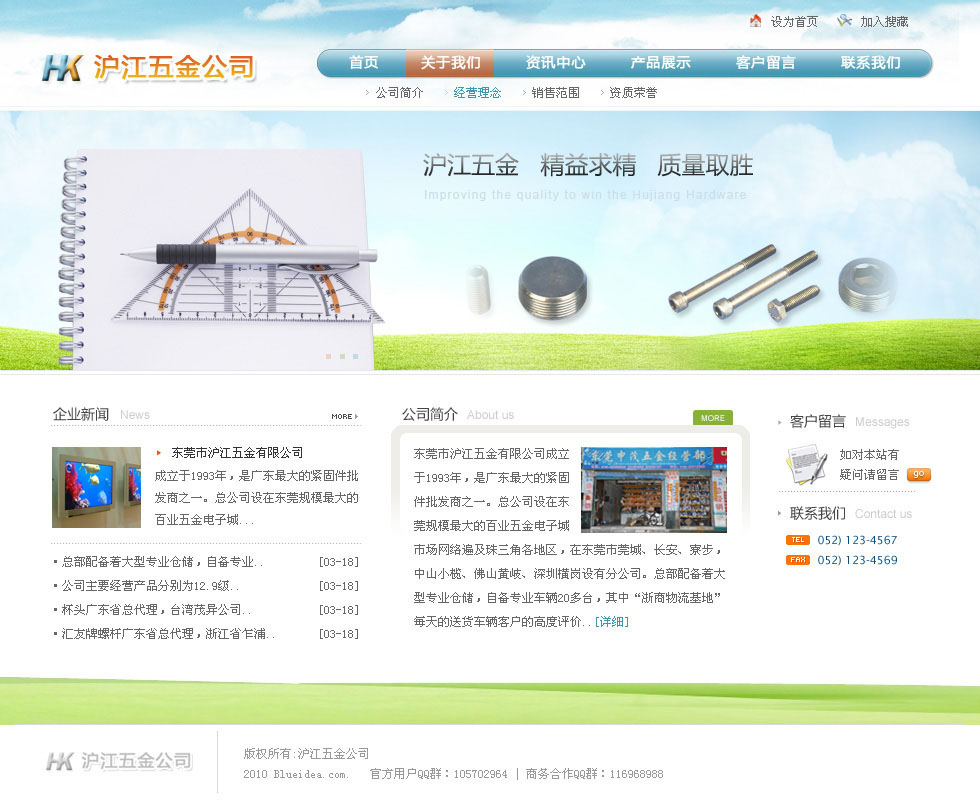
Task: Open the 销售范围 submenu item
Action: coord(555,93)
